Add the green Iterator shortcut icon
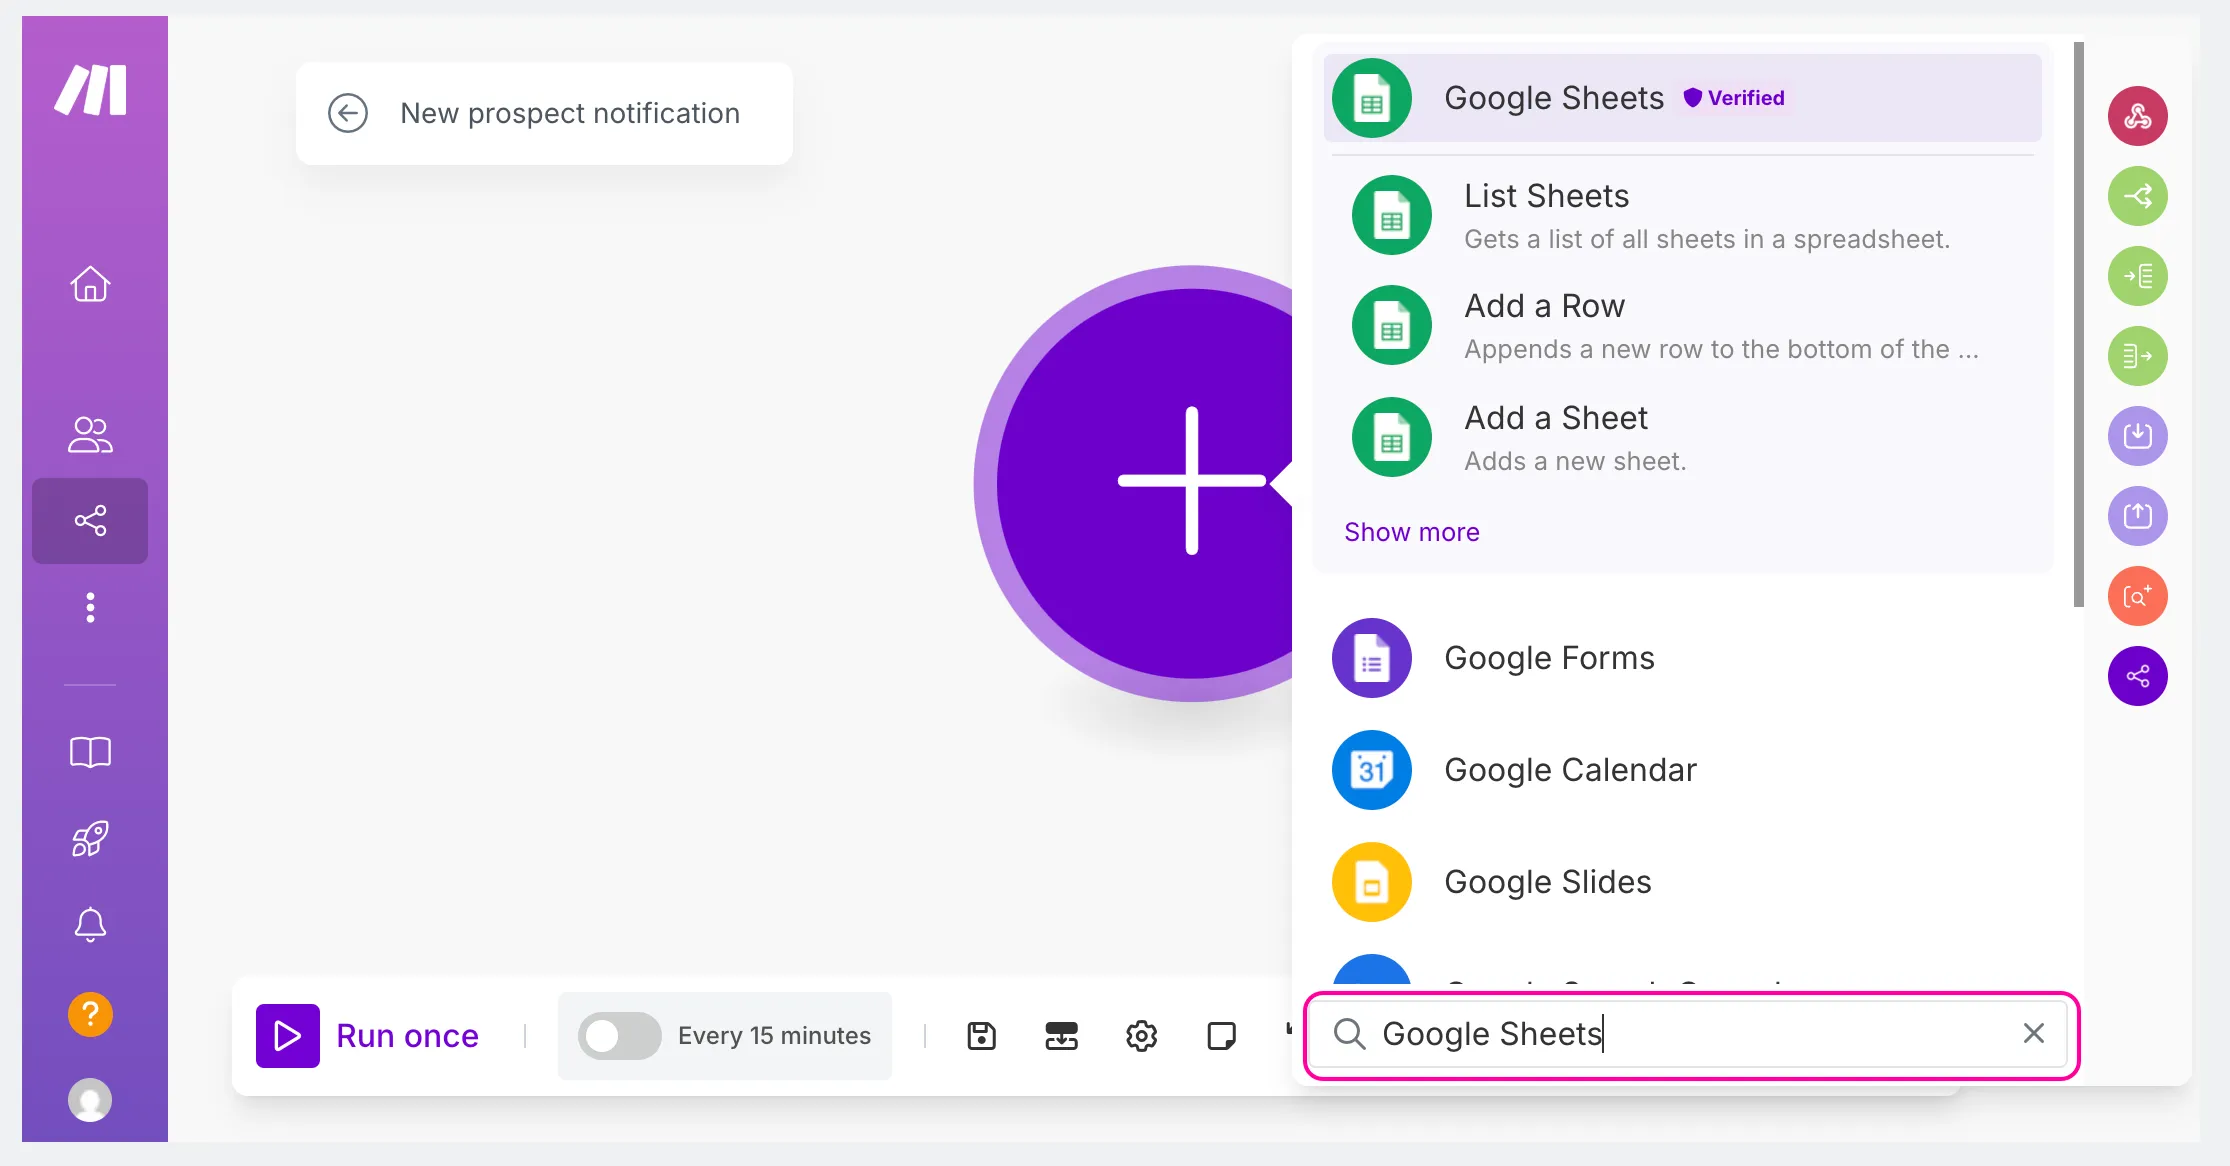Image resolution: width=2230 pixels, height=1166 pixels. tap(2138, 276)
